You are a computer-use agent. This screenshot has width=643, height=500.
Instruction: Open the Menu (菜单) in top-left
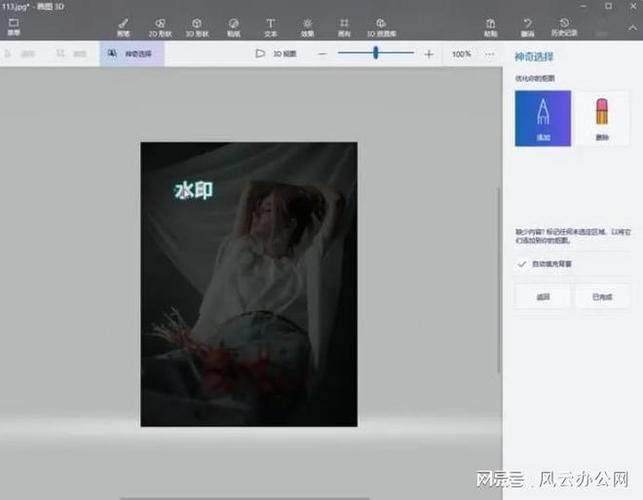click(14, 26)
